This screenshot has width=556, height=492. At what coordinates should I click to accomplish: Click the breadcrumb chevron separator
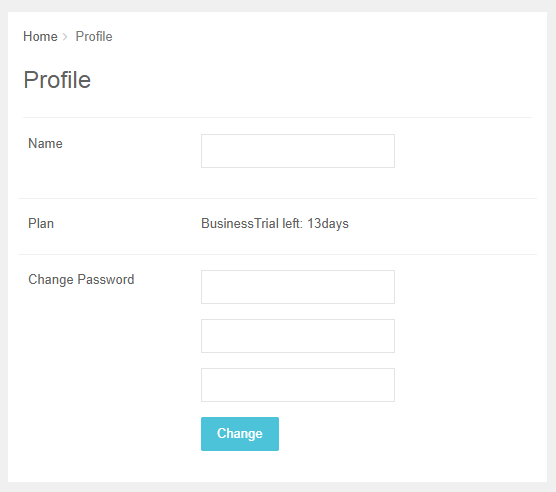(x=65, y=37)
